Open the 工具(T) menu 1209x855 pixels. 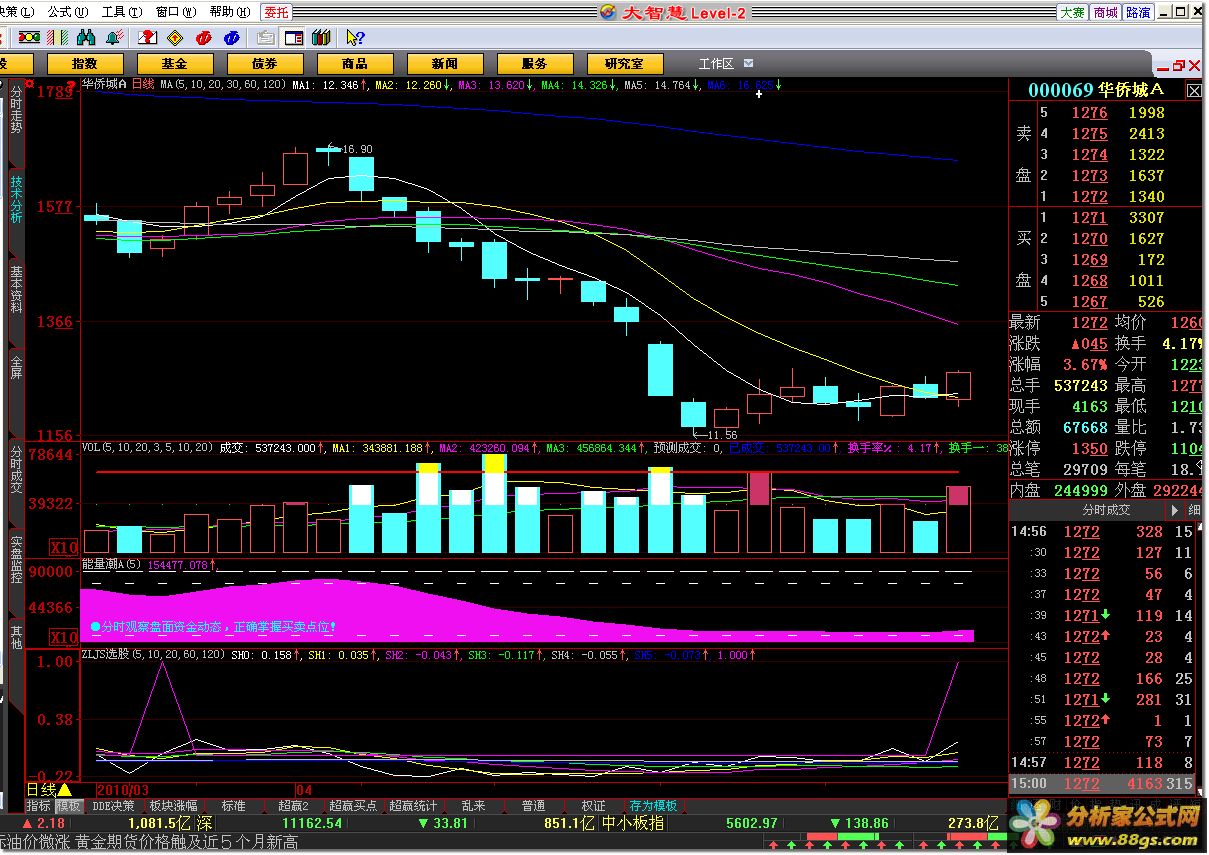coord(120,12)
